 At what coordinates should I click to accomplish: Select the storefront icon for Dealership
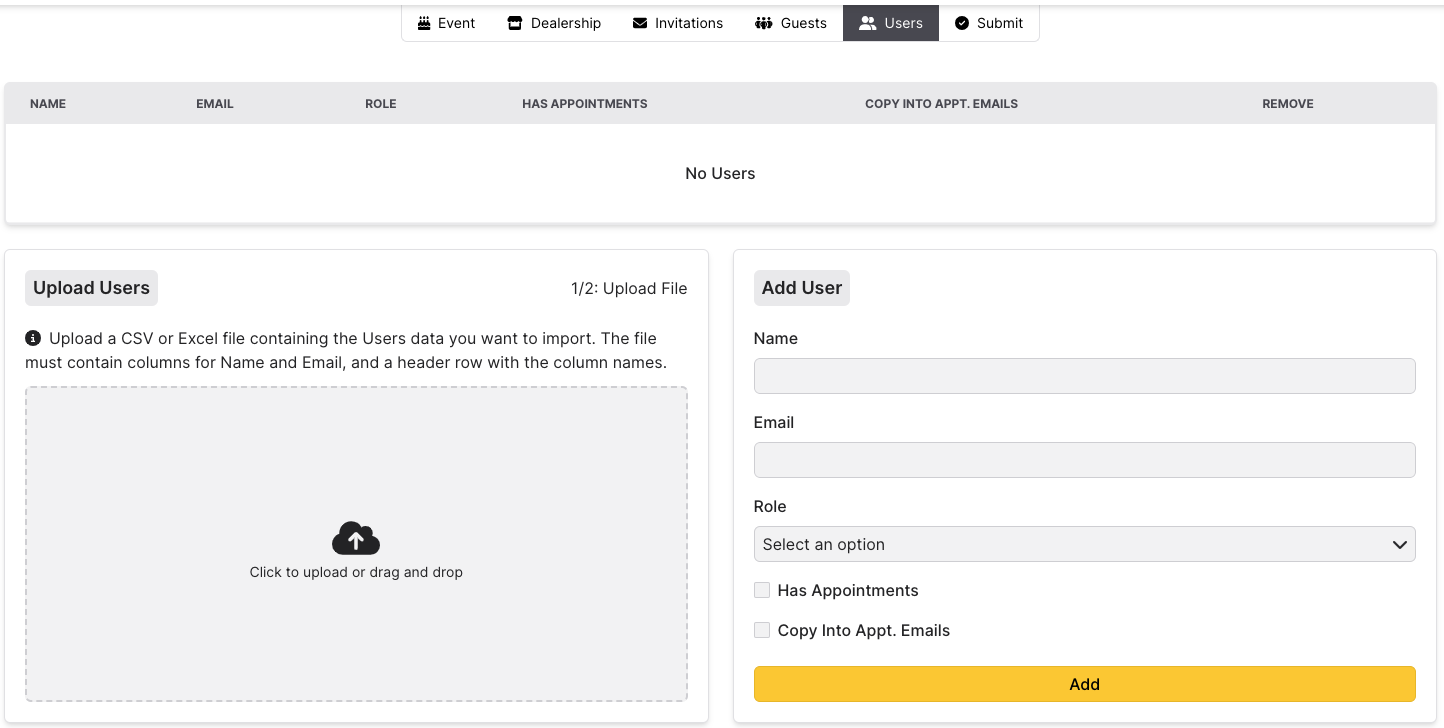pyautogui.click(x=516, y=22)
